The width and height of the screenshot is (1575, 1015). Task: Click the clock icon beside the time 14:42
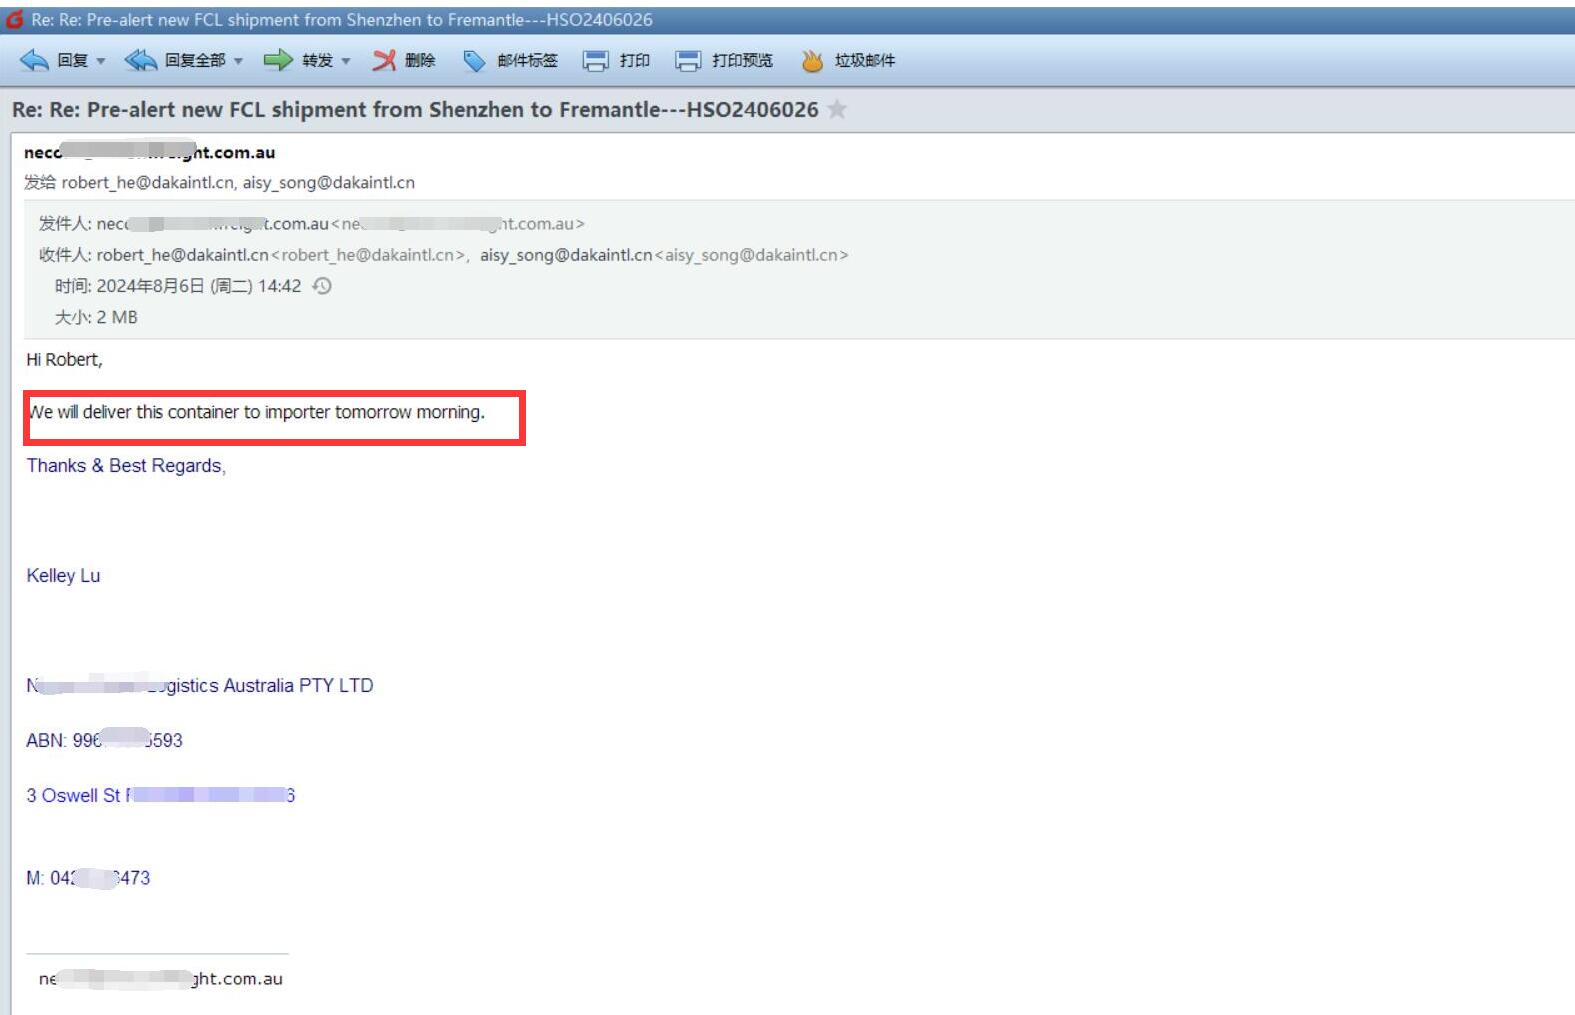(322, 286)
